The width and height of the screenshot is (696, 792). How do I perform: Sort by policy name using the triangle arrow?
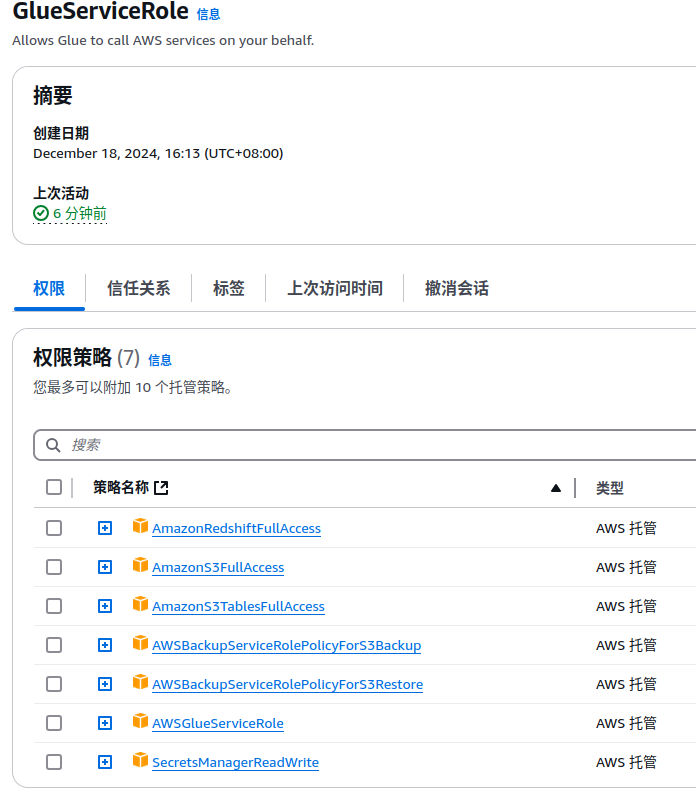(556, 487)
